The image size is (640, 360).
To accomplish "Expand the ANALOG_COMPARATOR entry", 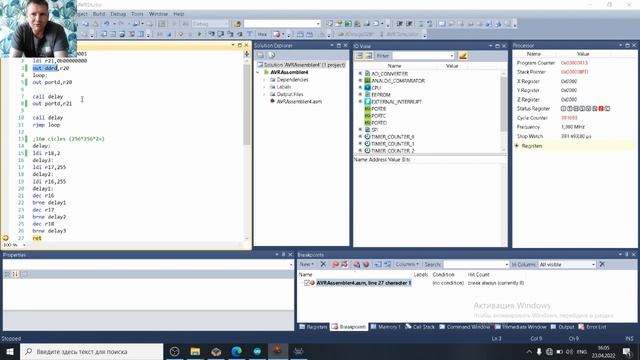I will pos(360,80).
